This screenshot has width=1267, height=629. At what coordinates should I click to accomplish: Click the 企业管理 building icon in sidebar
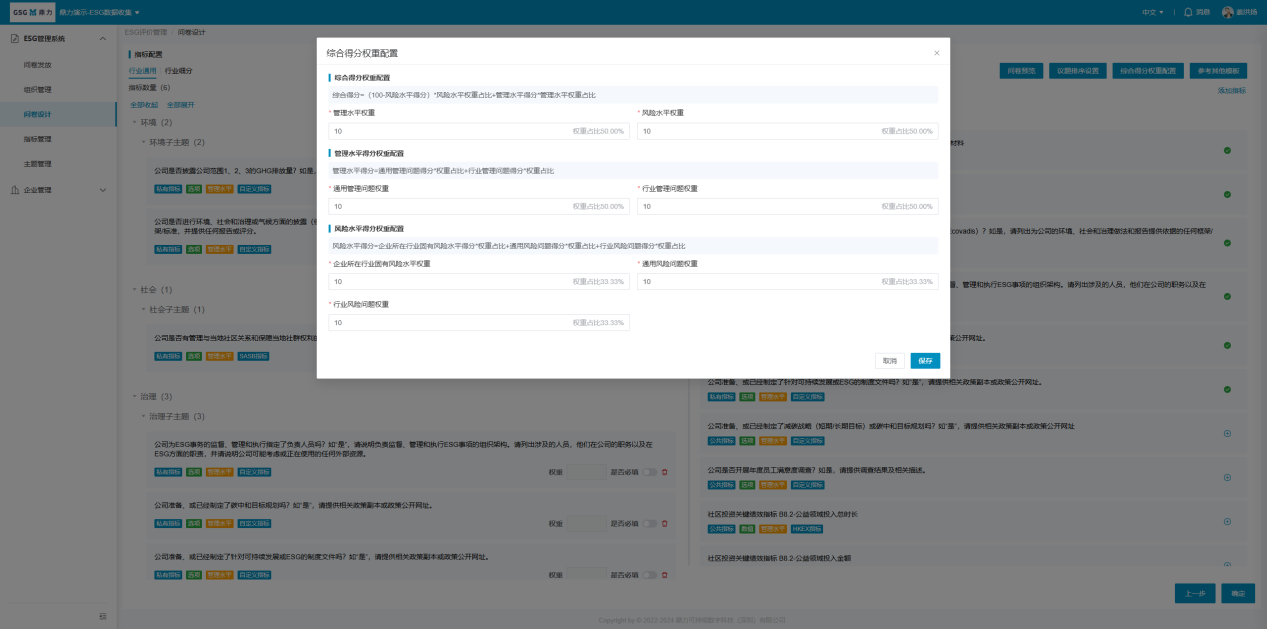pos(14,189)
